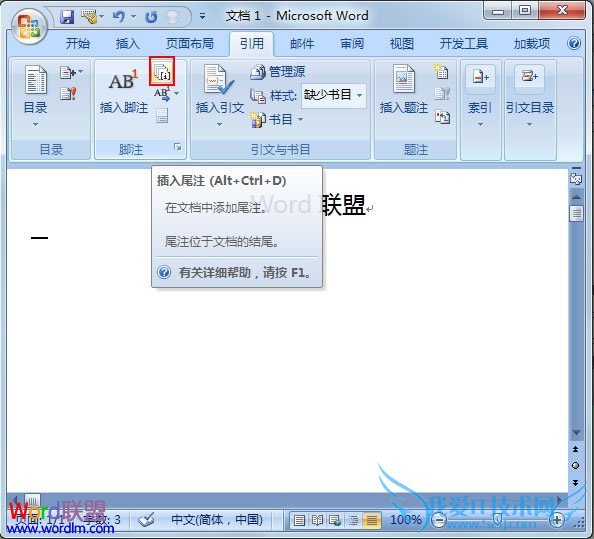
Task: Click the Show Notes icon
Action: (x=162, y=116)
